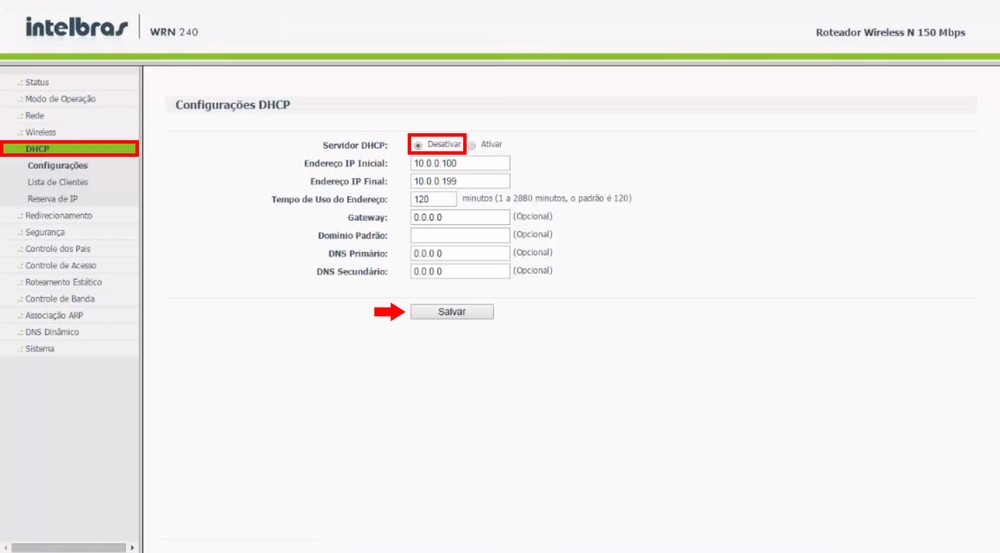Click the sidebar horizontal scrollbar thumb

pos(68,547)
